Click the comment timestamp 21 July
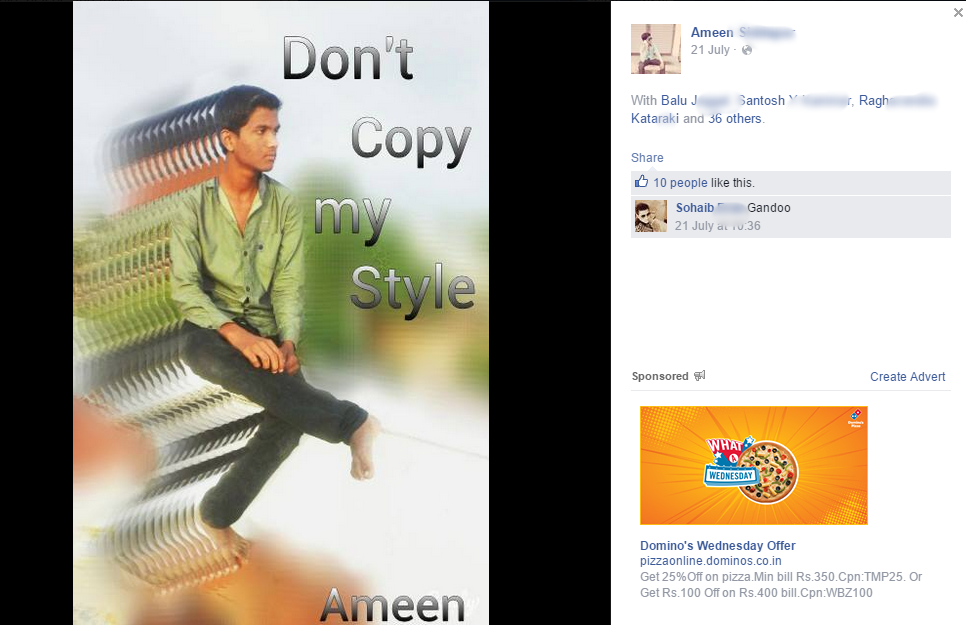This screenshot has width=966, height=625. 717,226
